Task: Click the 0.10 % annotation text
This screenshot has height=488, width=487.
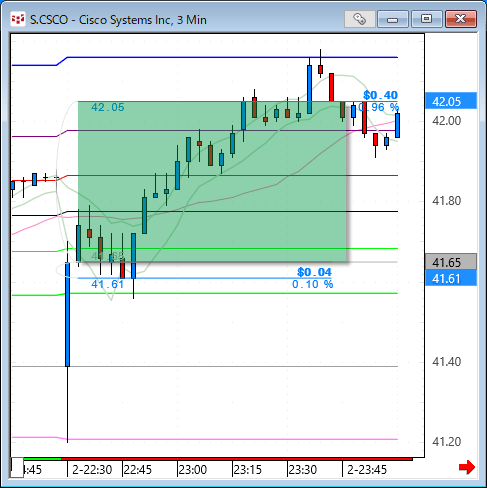Action: tap(313, 284)
